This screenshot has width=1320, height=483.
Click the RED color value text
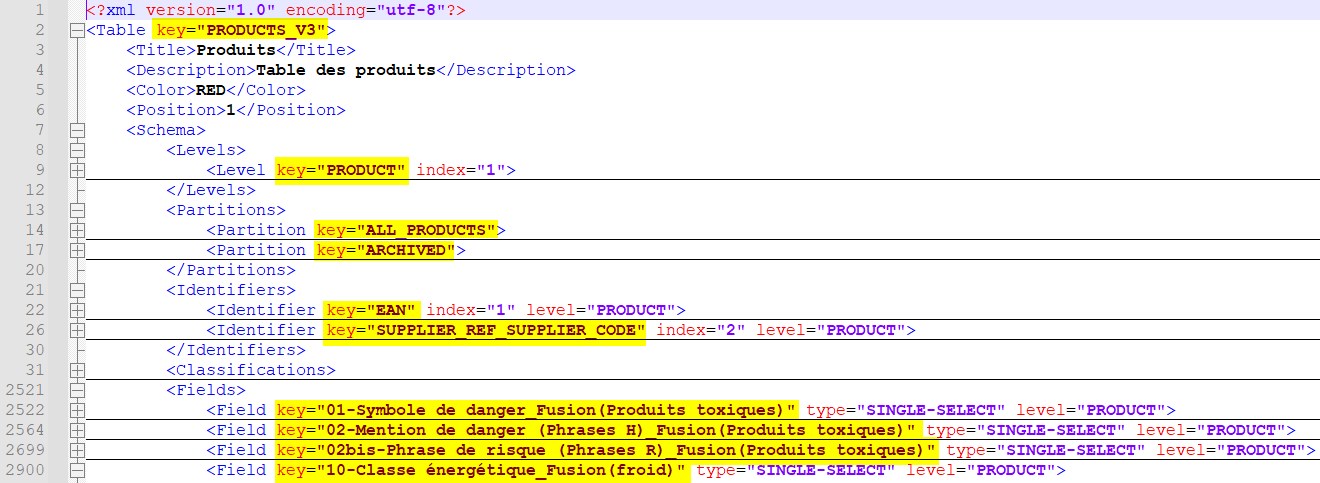tap(210, 90)
